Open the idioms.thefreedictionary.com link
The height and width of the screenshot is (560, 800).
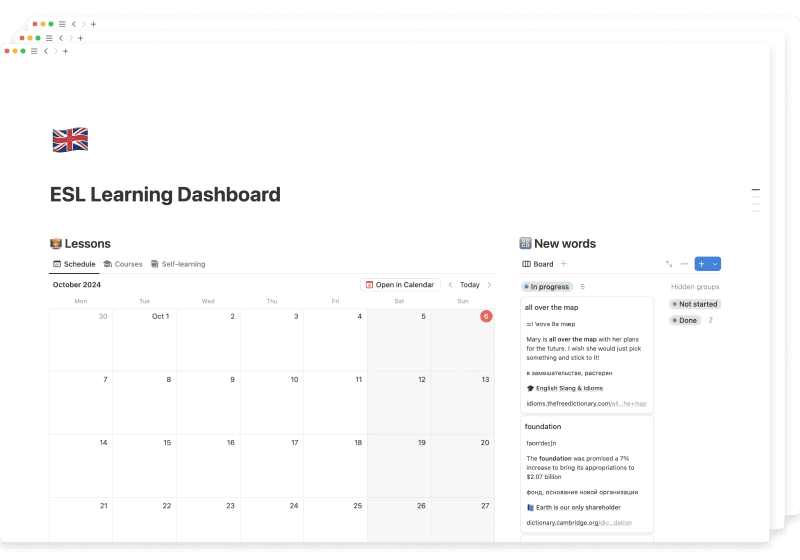coord(586,404)
